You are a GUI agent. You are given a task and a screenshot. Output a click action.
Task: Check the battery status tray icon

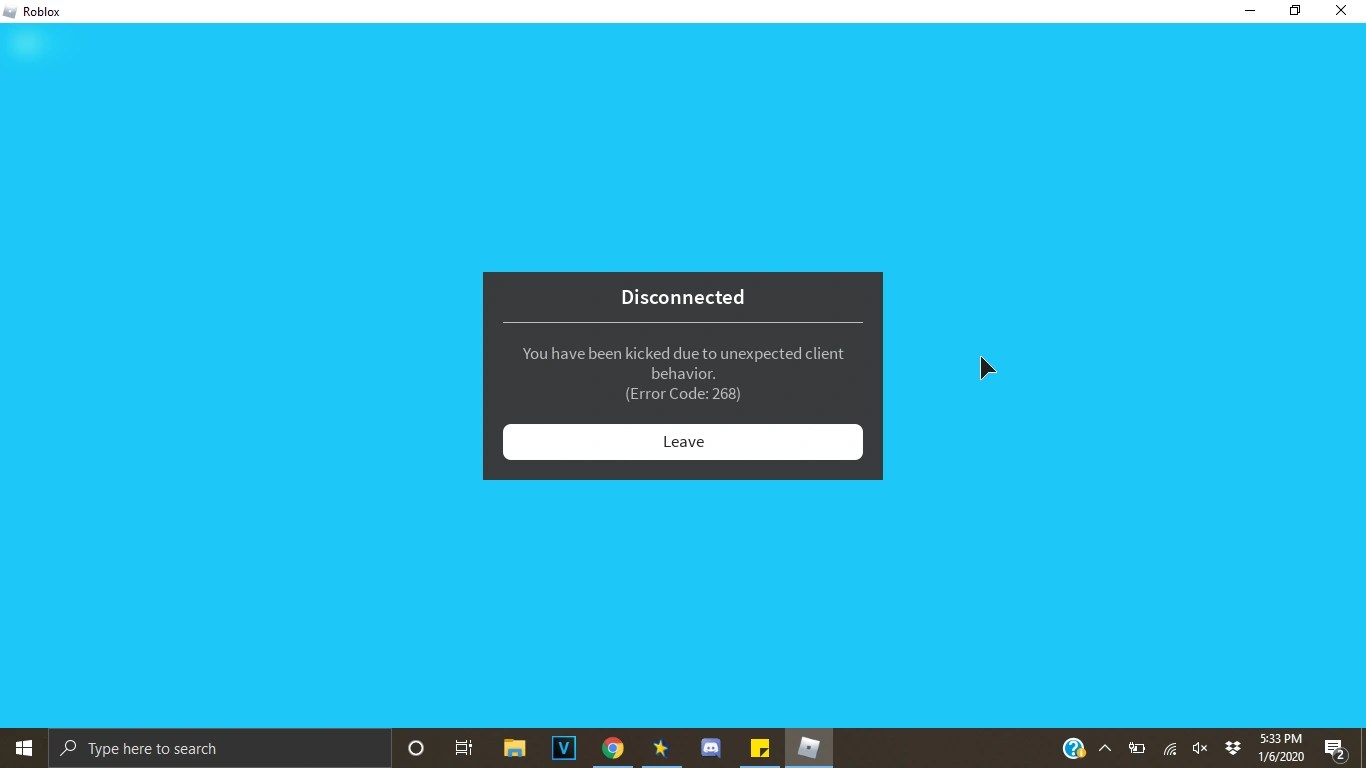(1137, 748)
